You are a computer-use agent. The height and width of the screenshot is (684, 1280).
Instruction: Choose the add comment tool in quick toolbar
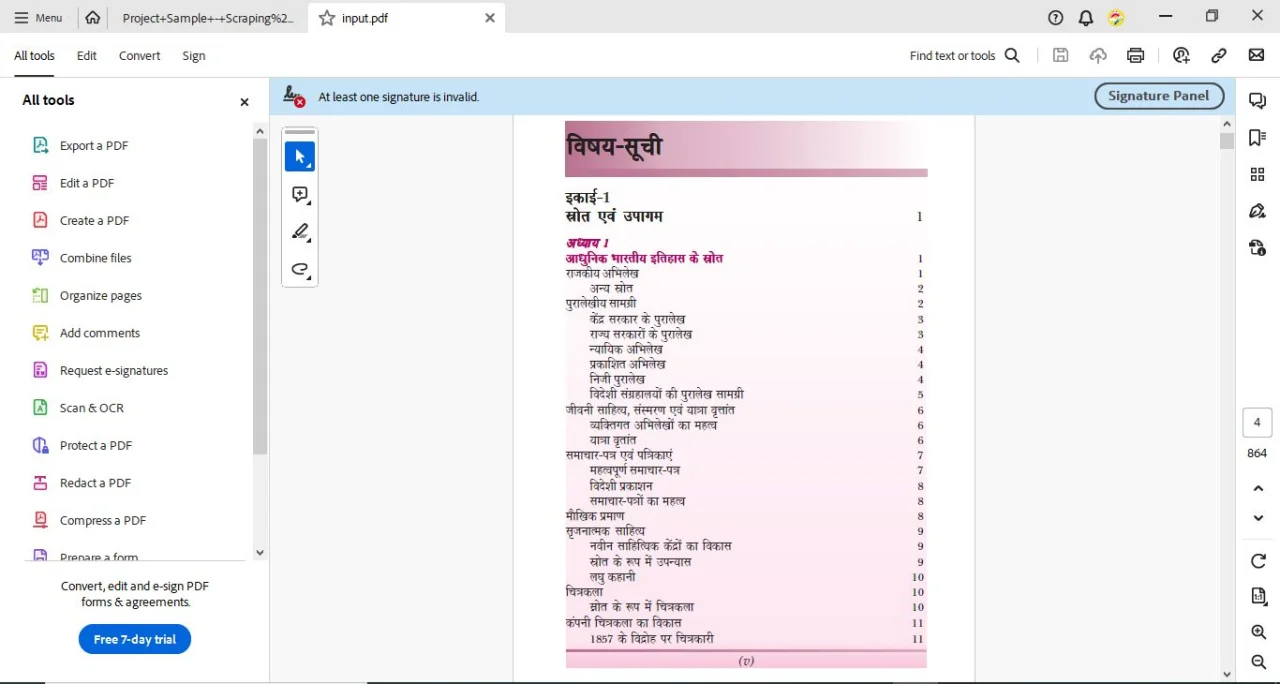[300, 195]
